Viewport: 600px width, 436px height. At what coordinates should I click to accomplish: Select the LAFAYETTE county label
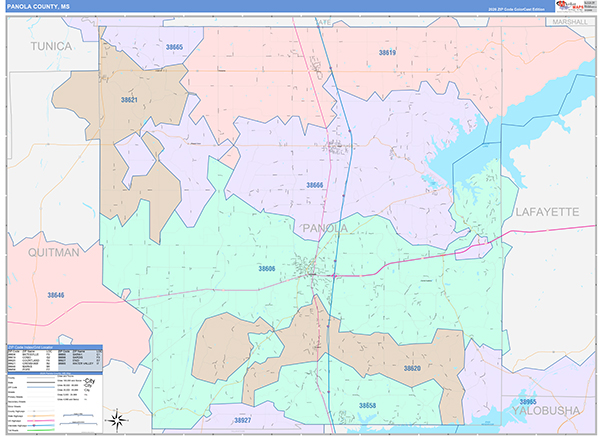click(x=547, y=212)
